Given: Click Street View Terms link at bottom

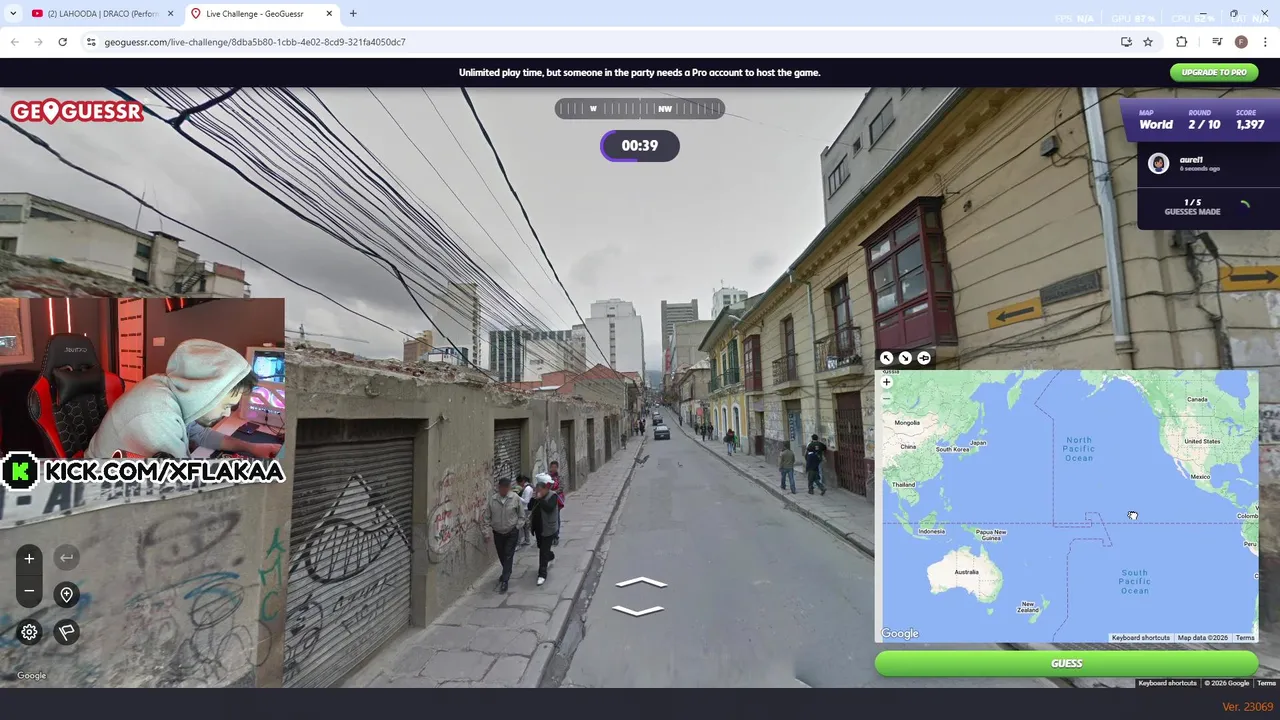Looking at the screenshot, I should coord(1266,683).
